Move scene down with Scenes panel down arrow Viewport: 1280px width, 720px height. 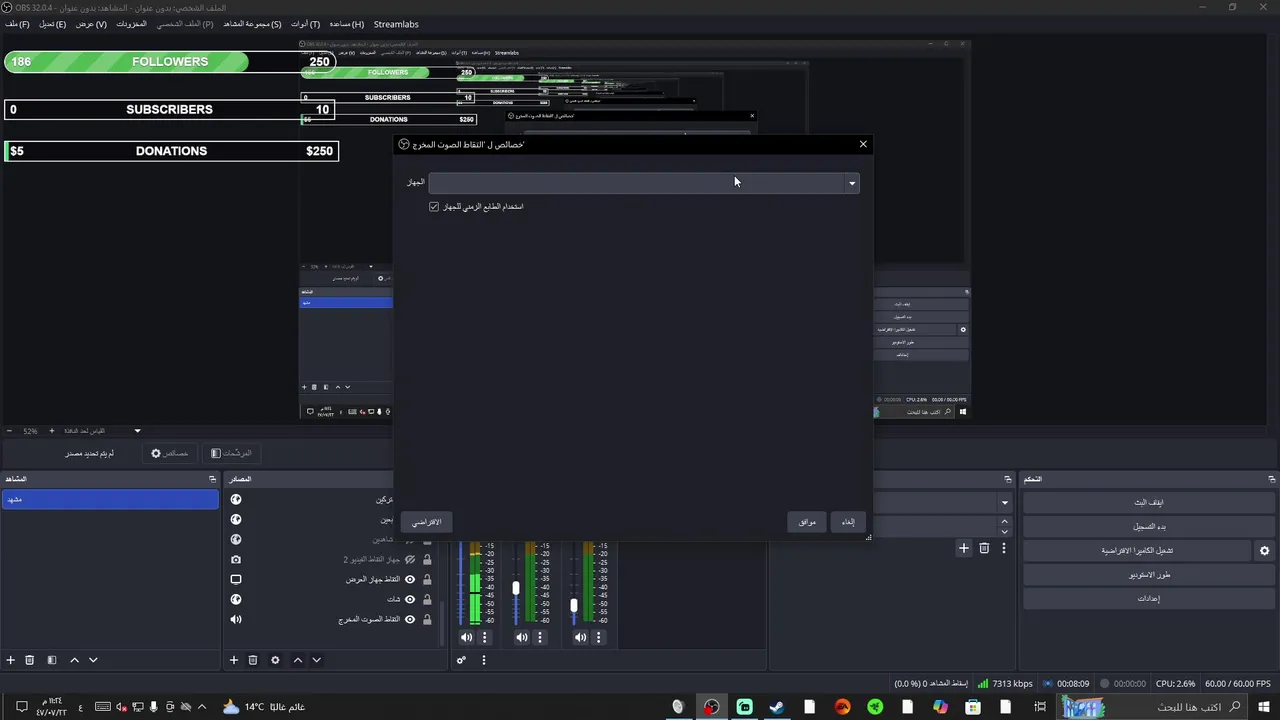click(x=93, y=660)
